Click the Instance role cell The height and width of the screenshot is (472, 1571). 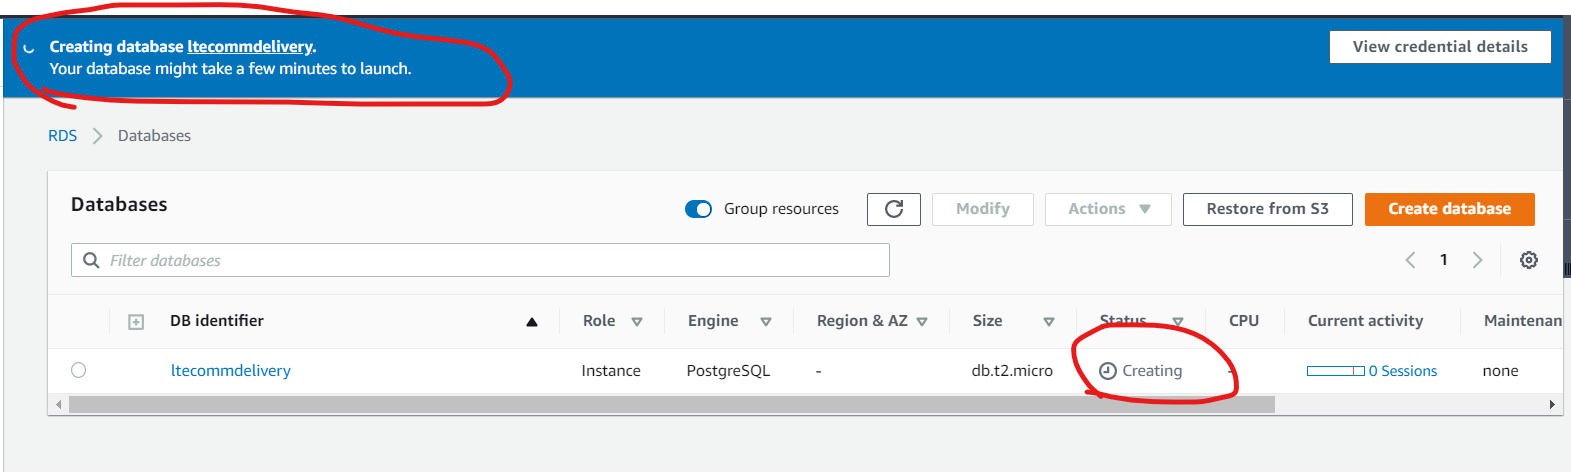pyautogui.click(x=611, y=371)
